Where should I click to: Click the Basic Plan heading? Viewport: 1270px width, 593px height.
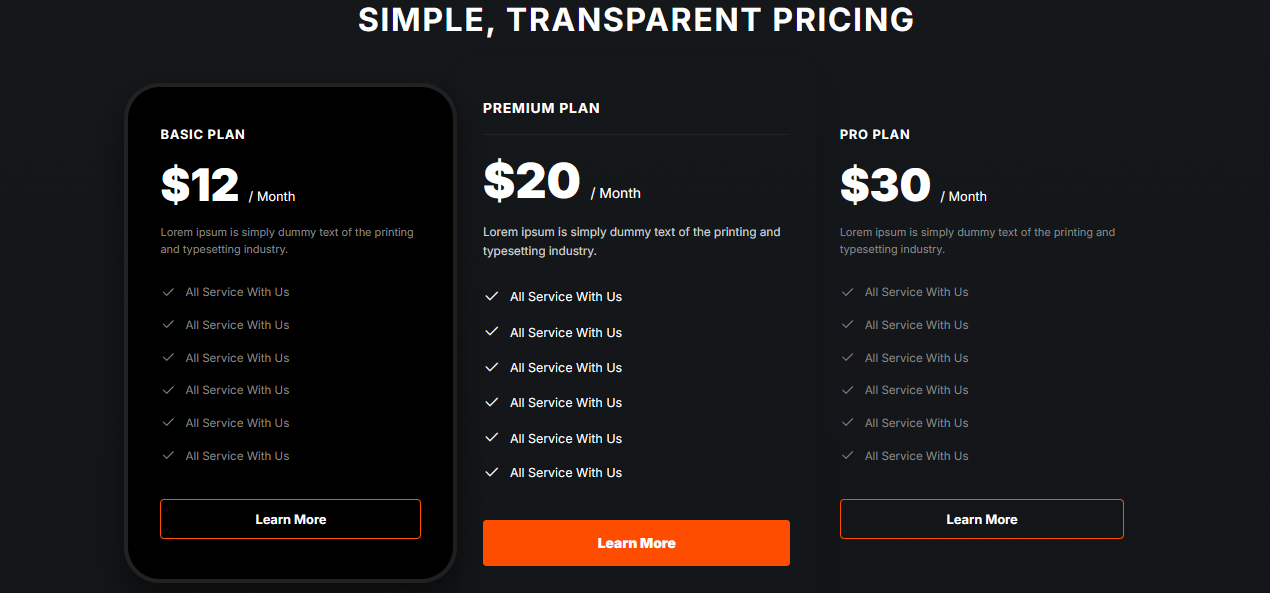pyautogui.click(x=203, y=134)
